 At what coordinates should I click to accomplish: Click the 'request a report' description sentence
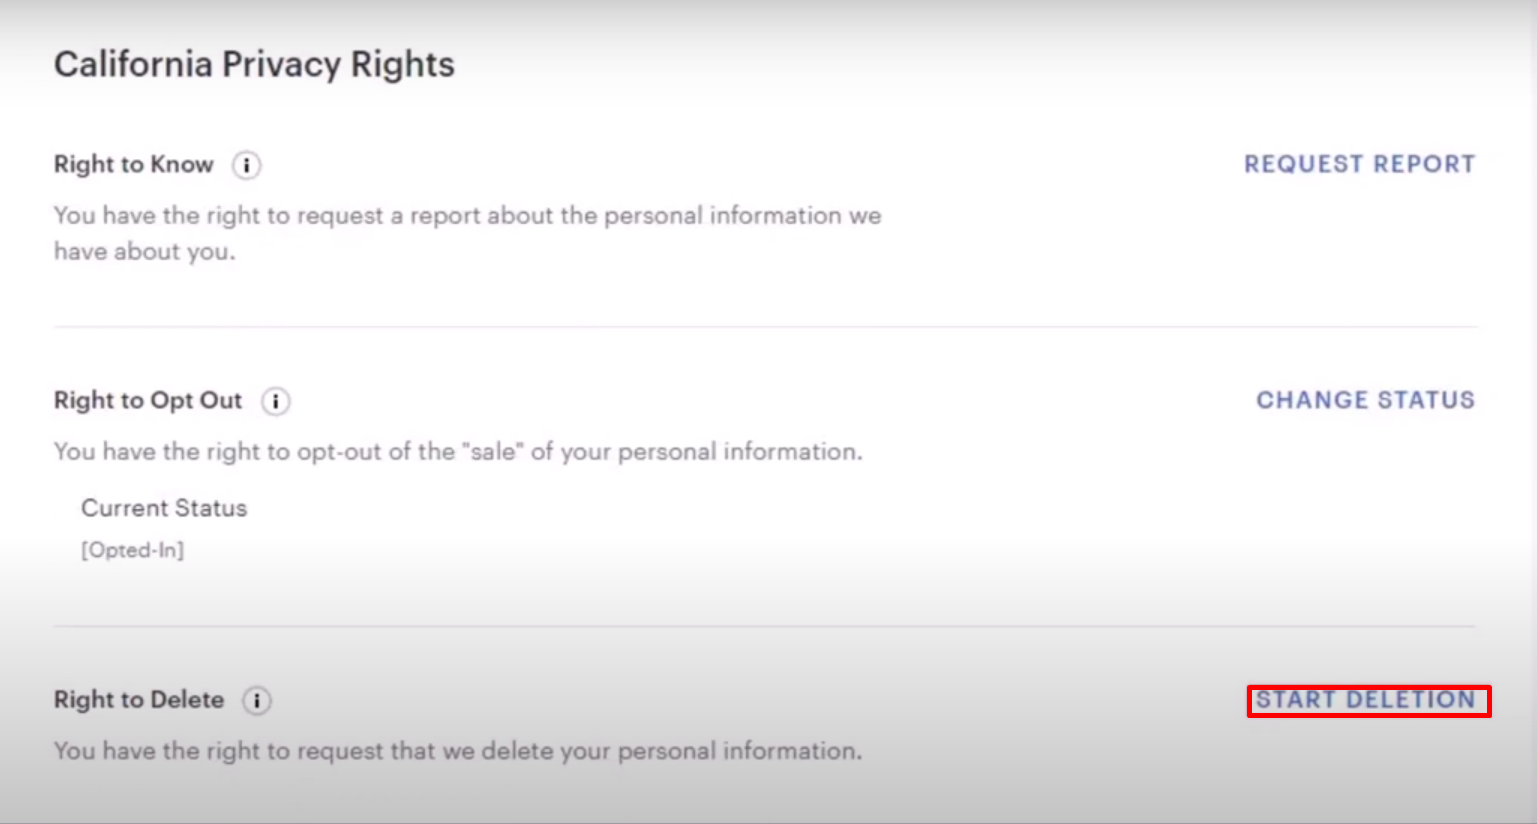(x=467, y=233)
